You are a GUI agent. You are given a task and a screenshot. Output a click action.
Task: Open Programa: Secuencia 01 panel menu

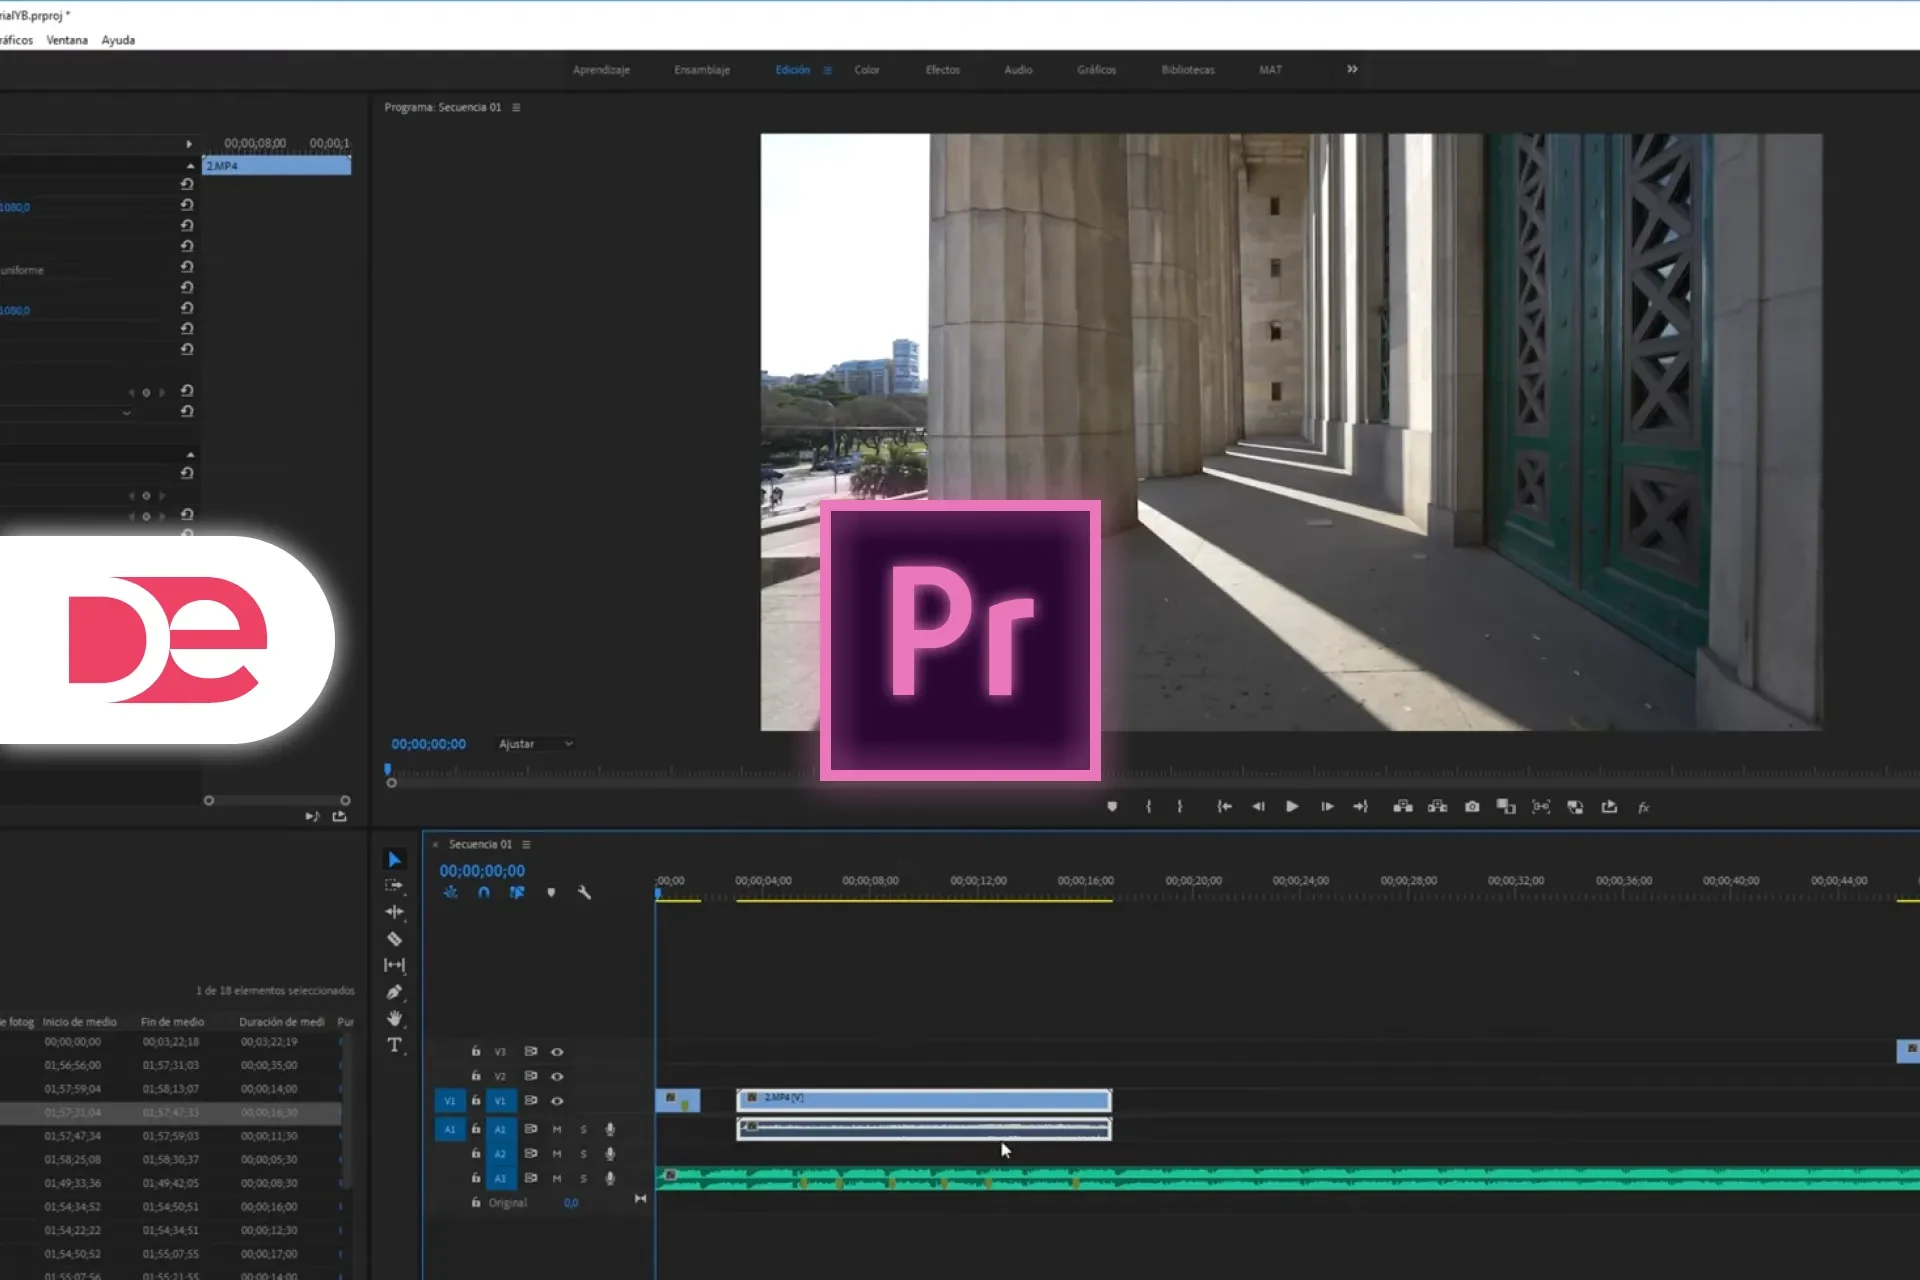pyautogui.click(x=516, y=107)
